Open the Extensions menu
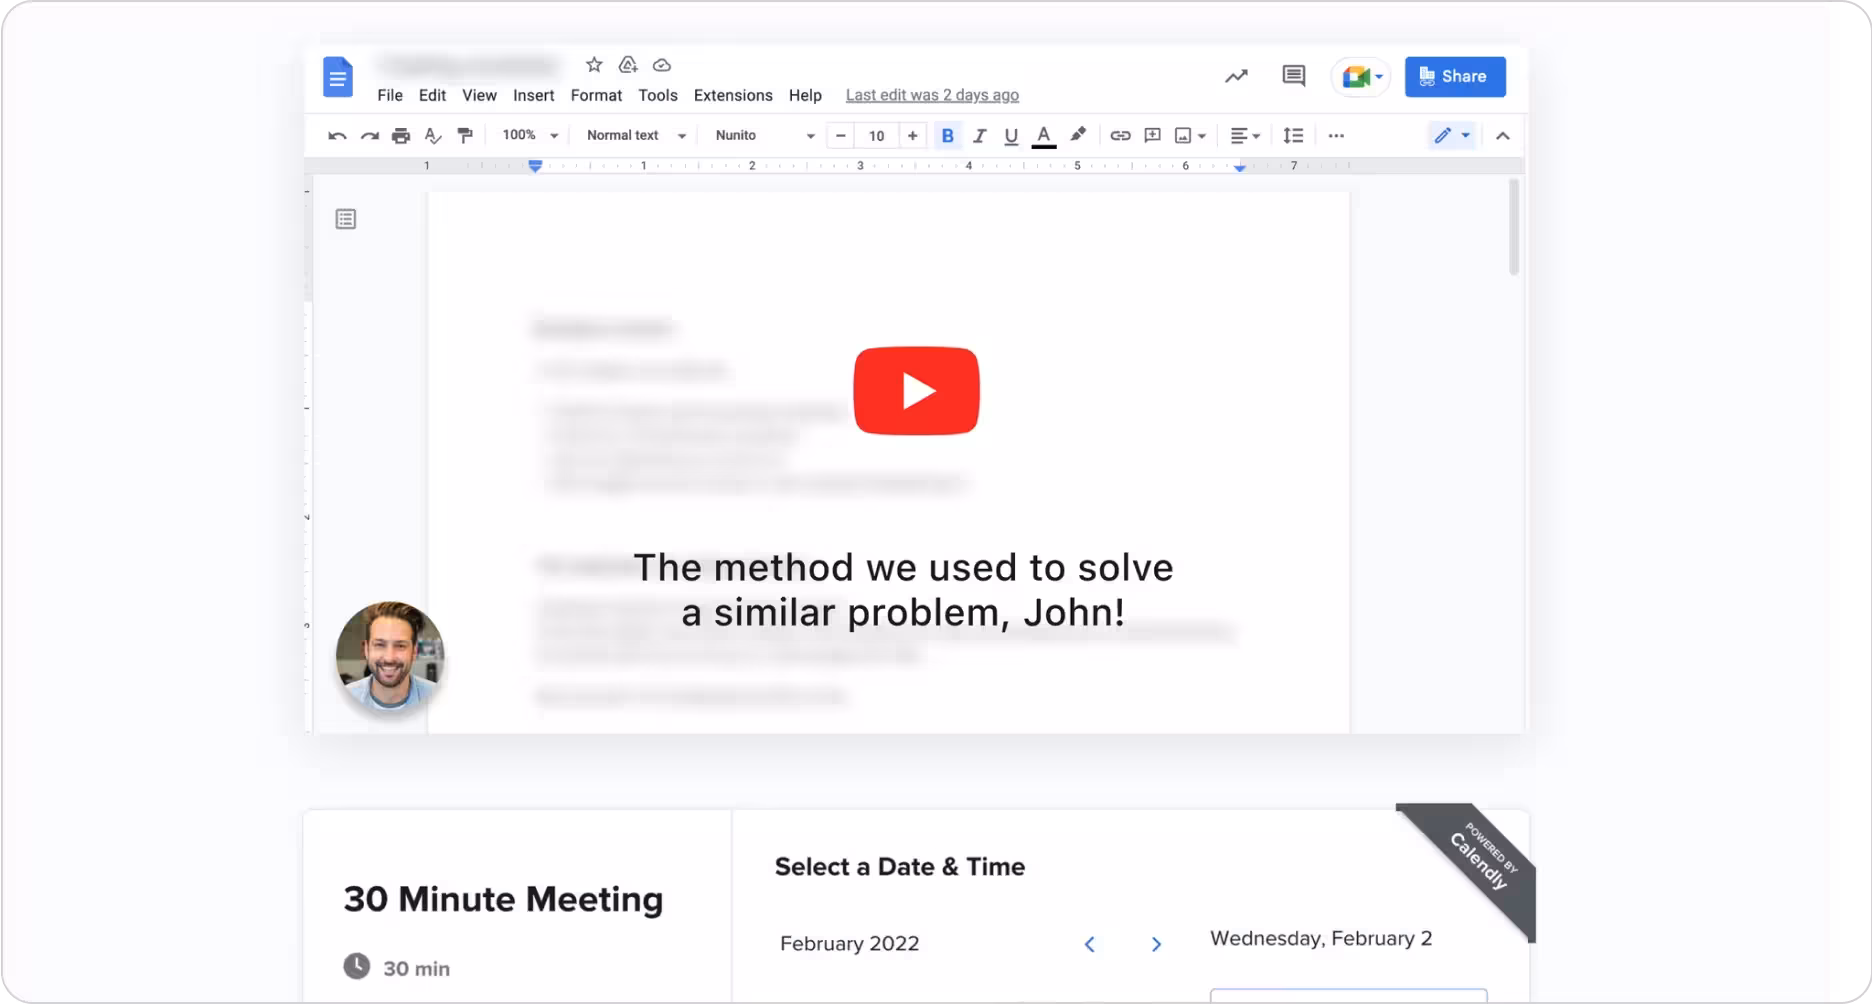The width and height of the screenshot is (1872, 1004). coord(732,95)
